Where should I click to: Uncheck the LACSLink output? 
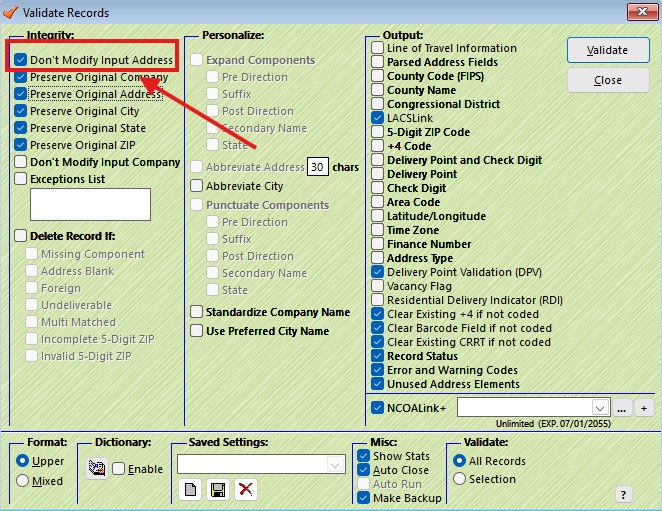click(x=377, y=117)
